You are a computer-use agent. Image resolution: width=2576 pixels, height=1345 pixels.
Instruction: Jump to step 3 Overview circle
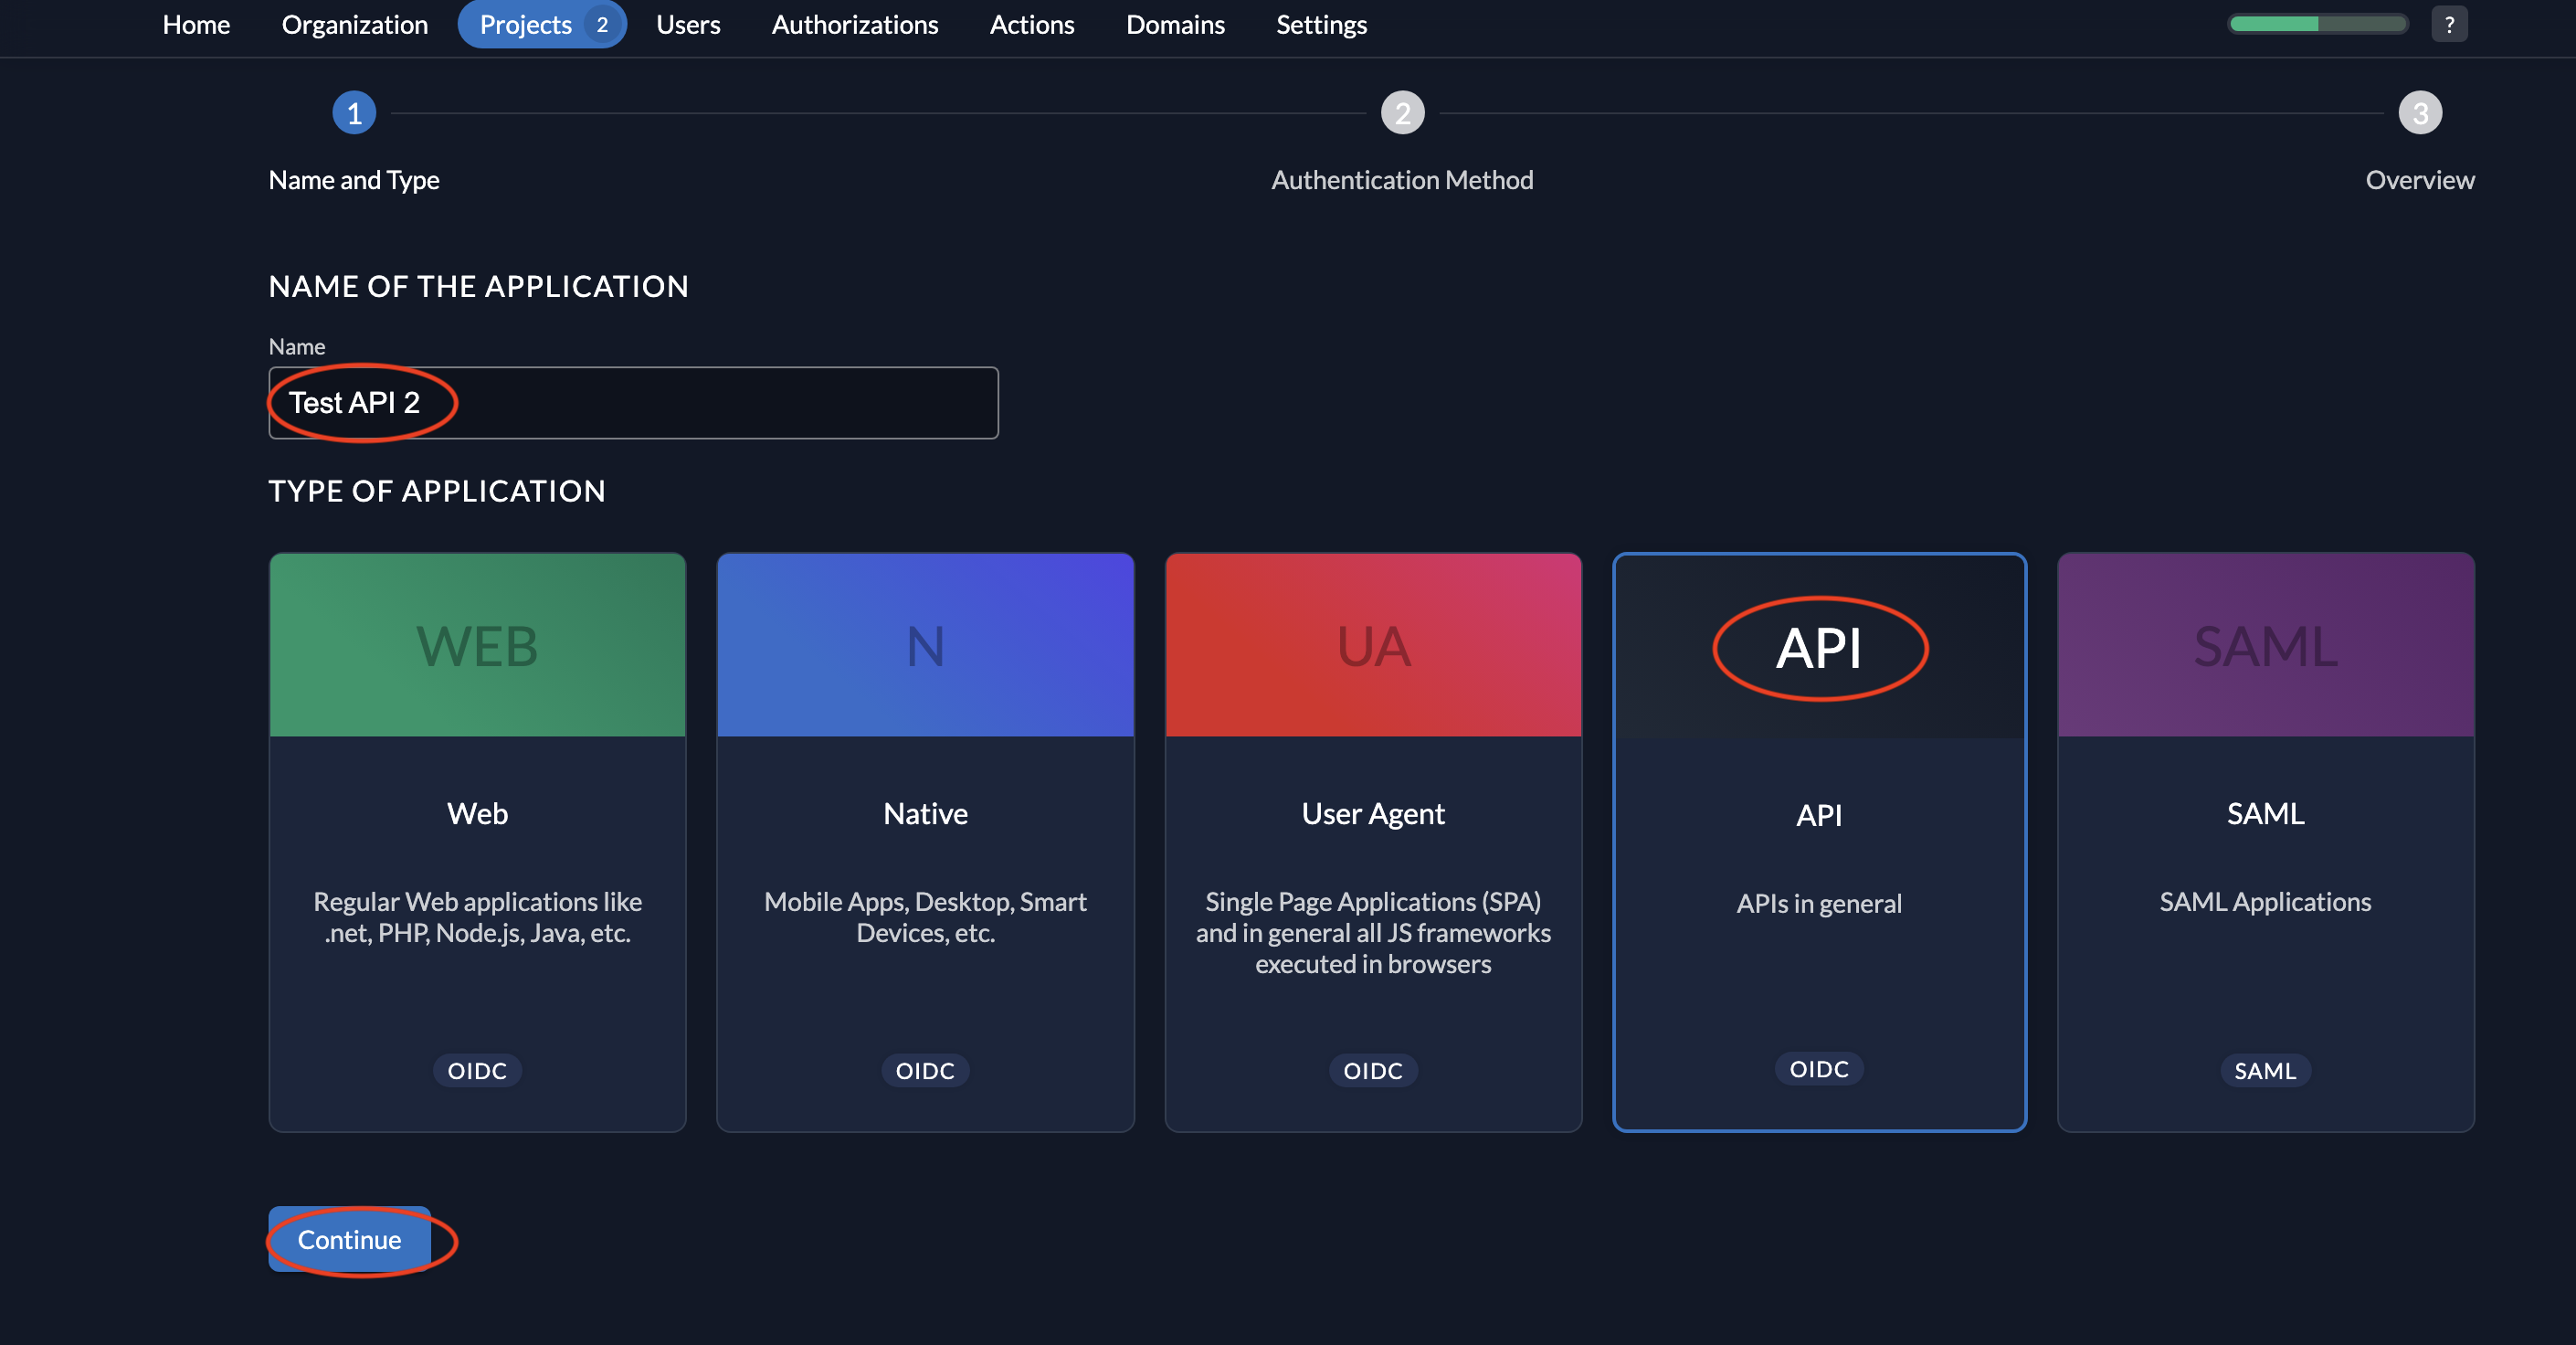click(2419, 113)
